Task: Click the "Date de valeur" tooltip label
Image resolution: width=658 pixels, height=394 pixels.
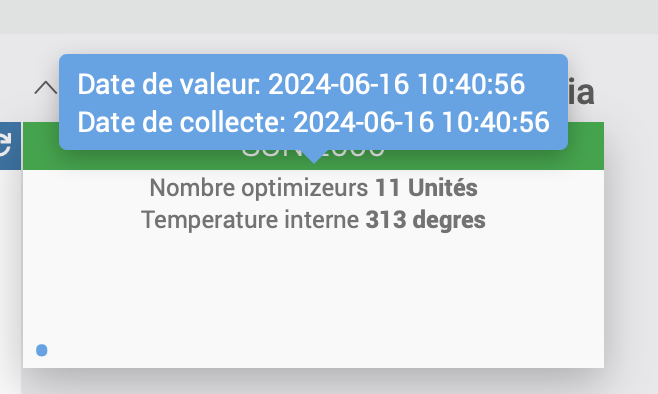Action: (169, 84)
